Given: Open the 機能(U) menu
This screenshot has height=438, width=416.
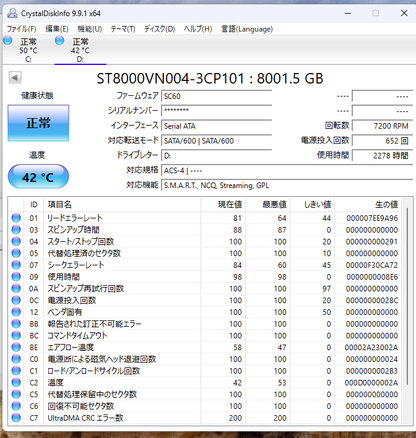Looking at the screenshot, I should (x=90, y=29).
